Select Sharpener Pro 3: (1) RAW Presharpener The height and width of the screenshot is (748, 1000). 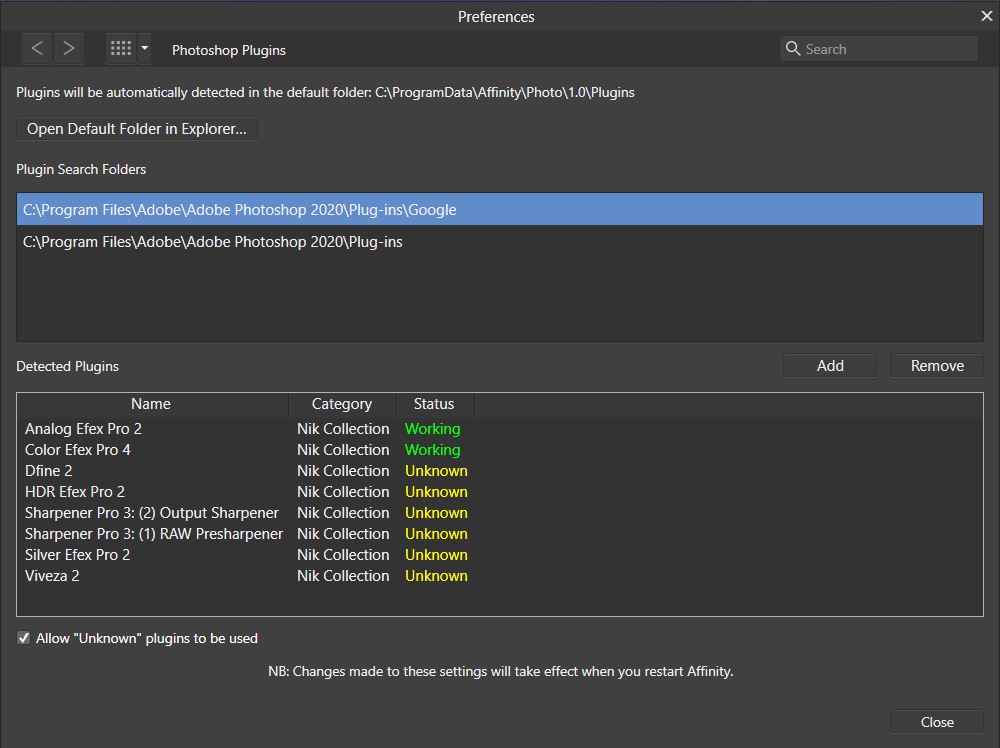click(499, 534)
